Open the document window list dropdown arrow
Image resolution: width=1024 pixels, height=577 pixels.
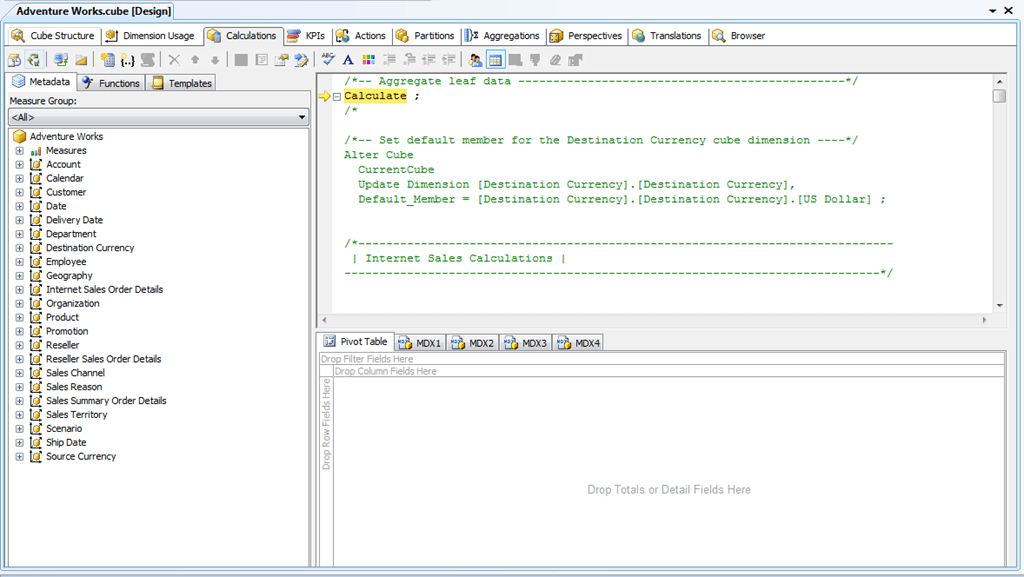(992, 11)
